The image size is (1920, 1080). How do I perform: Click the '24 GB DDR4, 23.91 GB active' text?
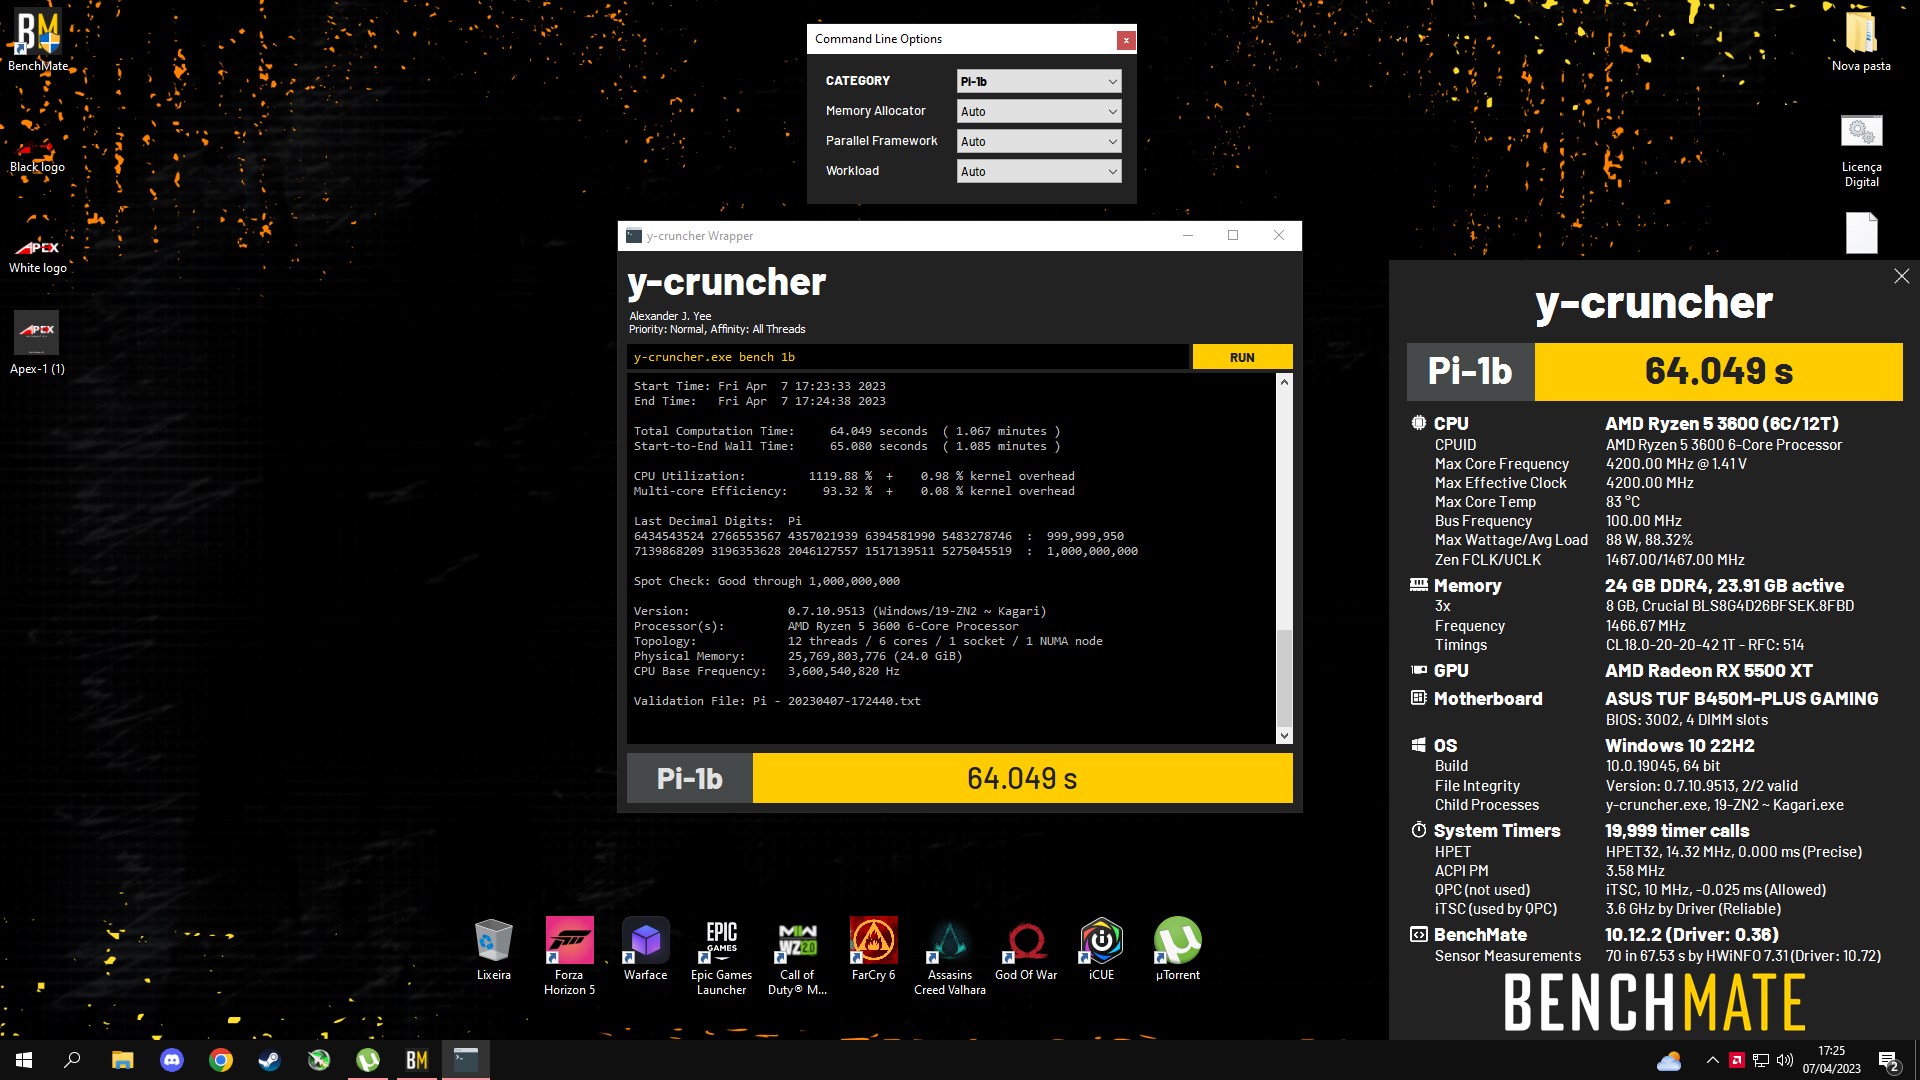[x=1724, y=586]
